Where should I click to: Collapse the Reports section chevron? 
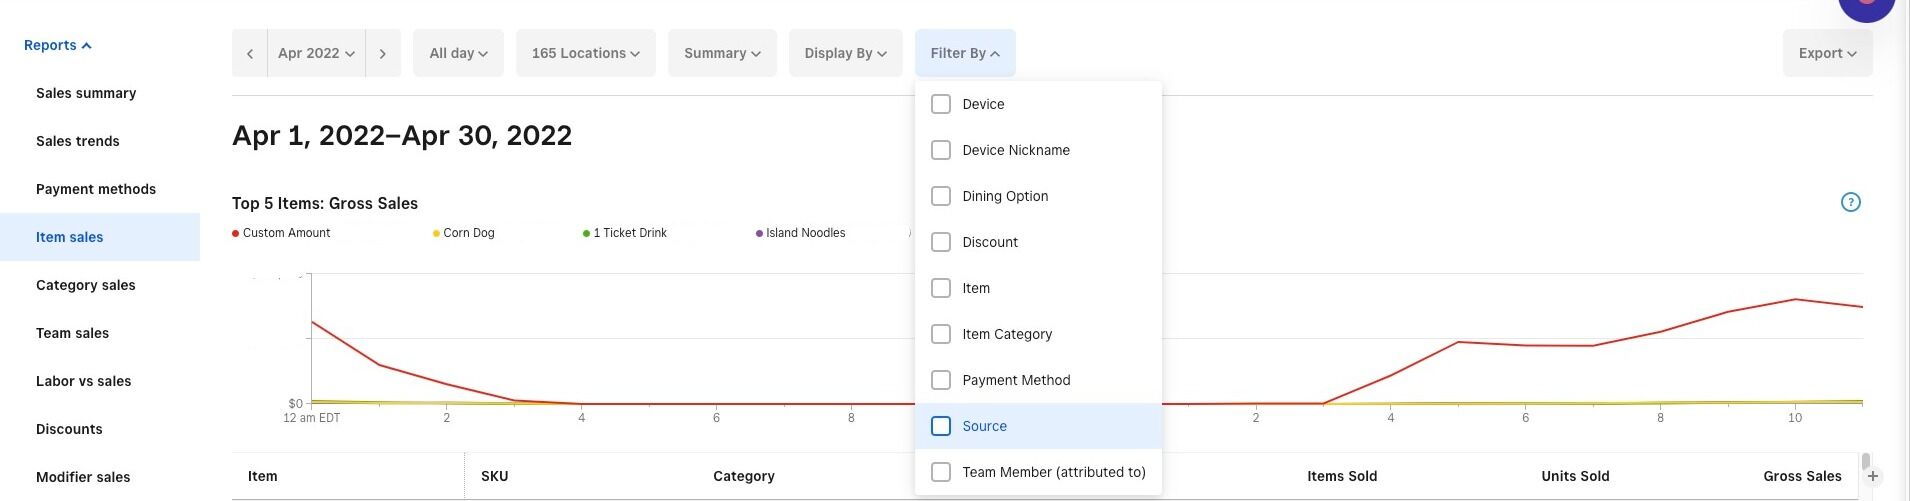coord(87,46)
